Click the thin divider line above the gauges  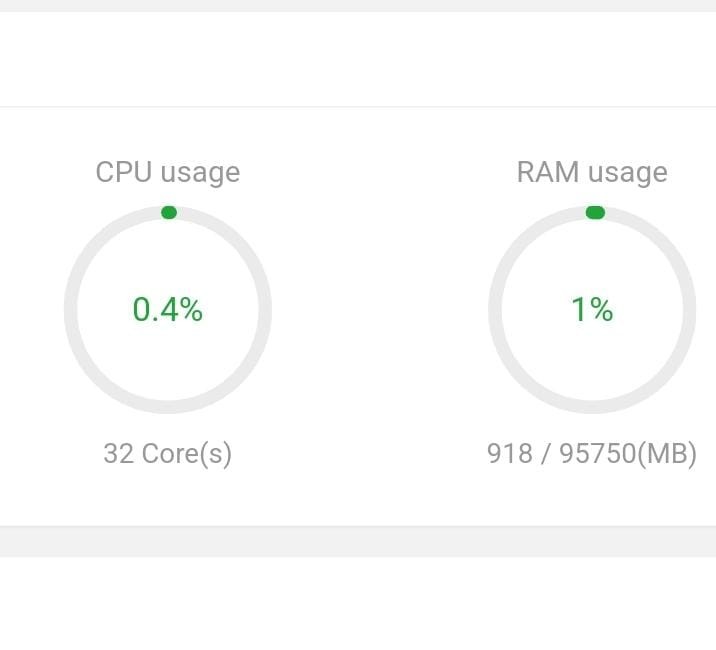(x=358, y=106)
